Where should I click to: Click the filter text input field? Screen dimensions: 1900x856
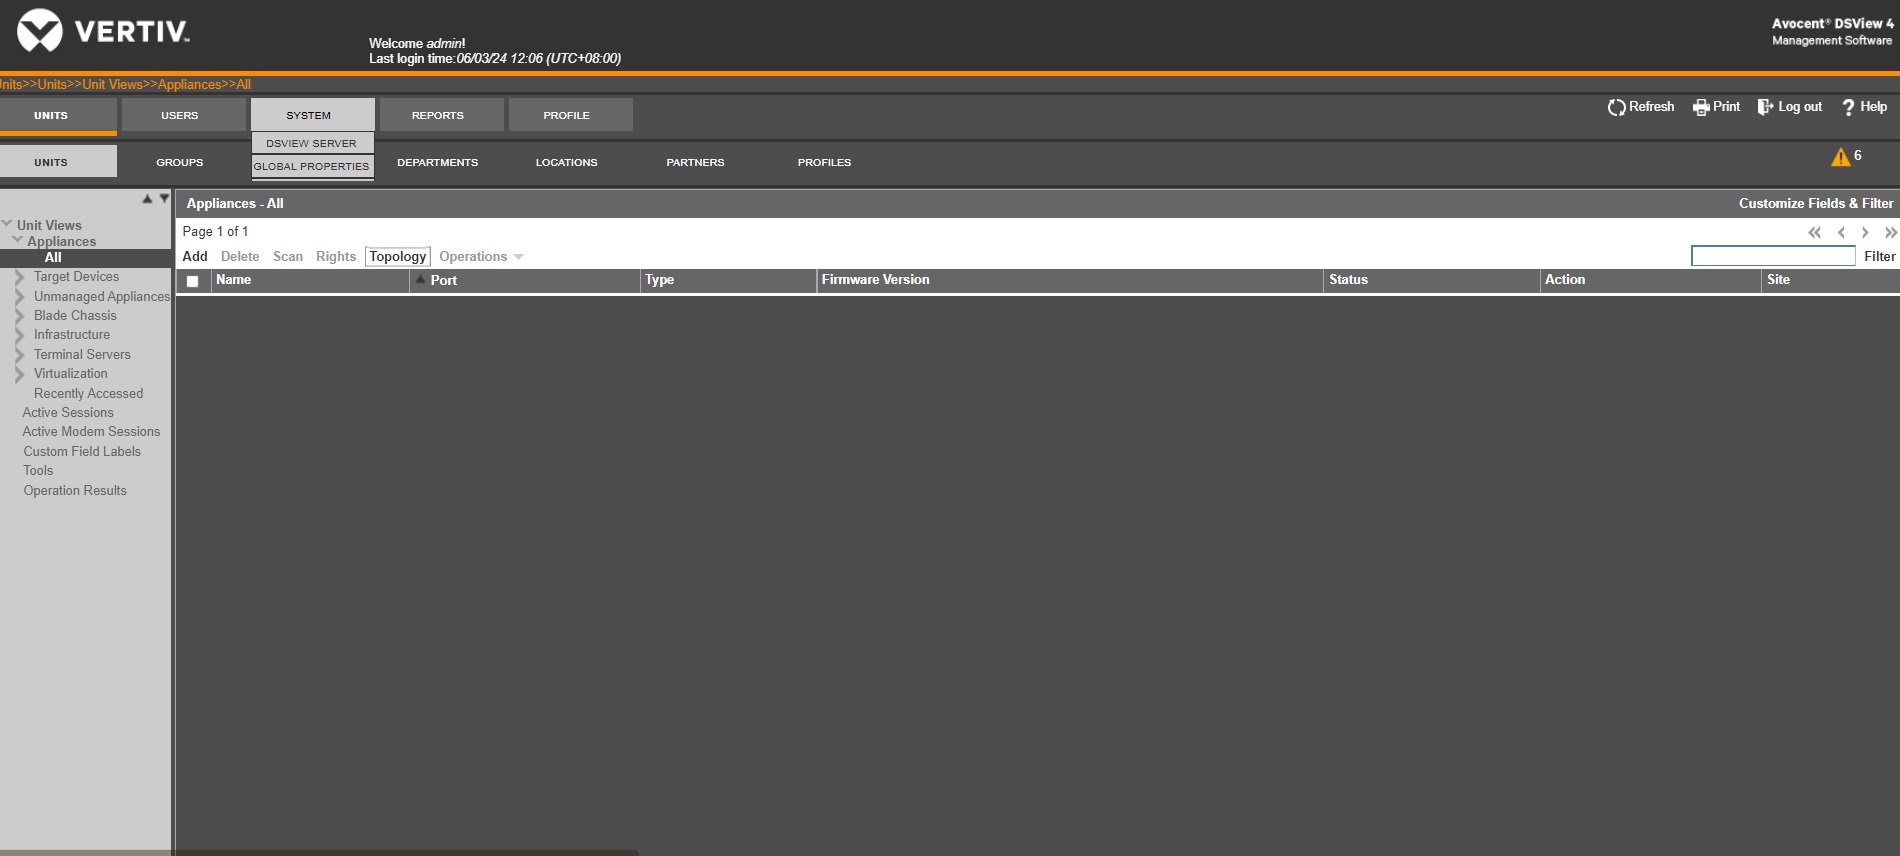(1773, 256)
